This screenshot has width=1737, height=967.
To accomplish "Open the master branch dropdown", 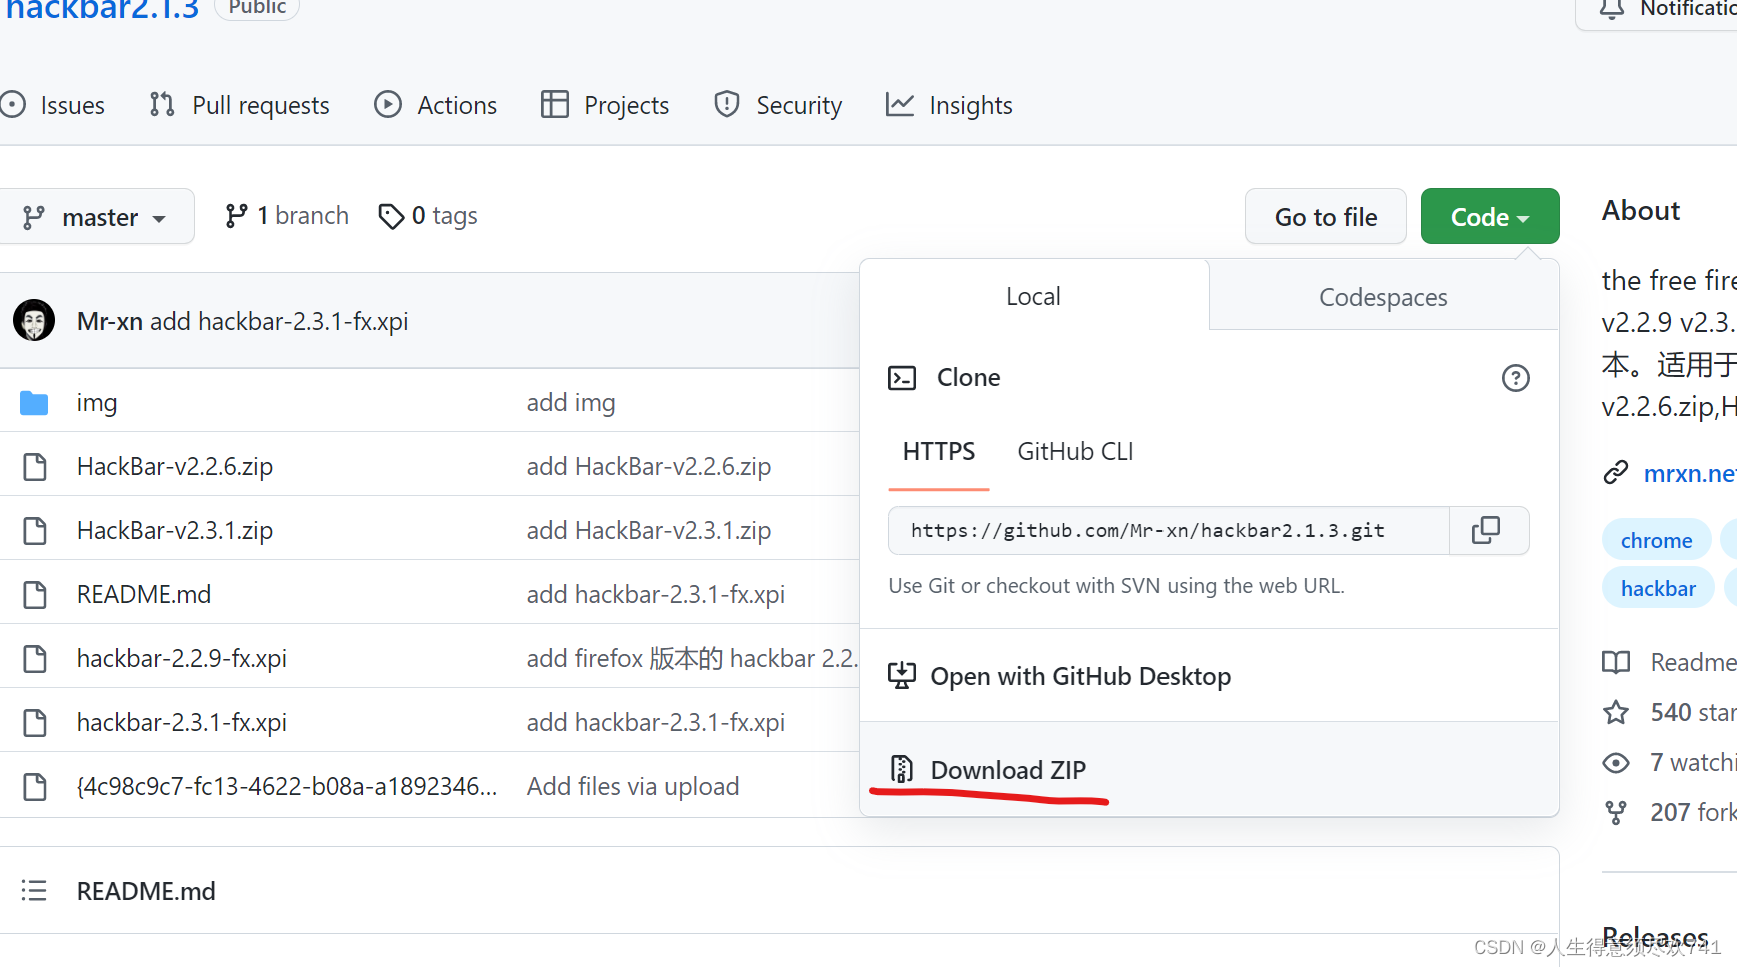I will click(97, 216).
